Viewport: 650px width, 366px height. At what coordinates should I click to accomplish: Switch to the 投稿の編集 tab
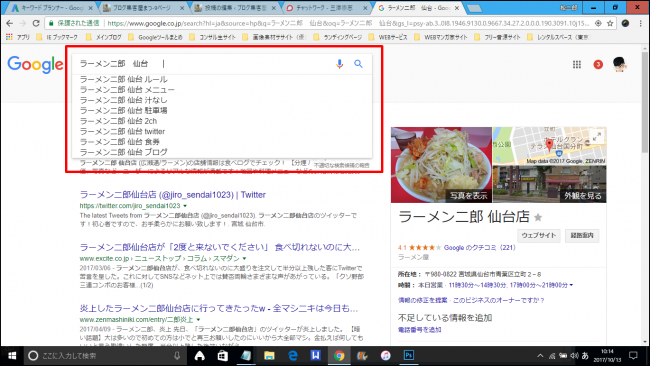[236, 8]
